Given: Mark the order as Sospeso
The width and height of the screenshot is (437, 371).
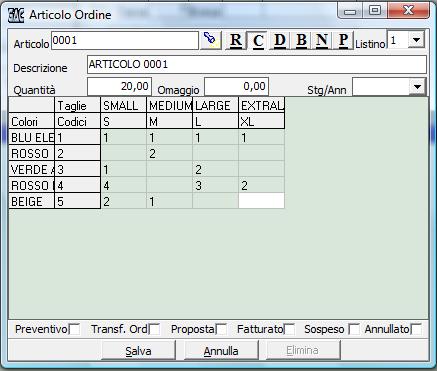Looking at the screenshot, I should (354, 329).
